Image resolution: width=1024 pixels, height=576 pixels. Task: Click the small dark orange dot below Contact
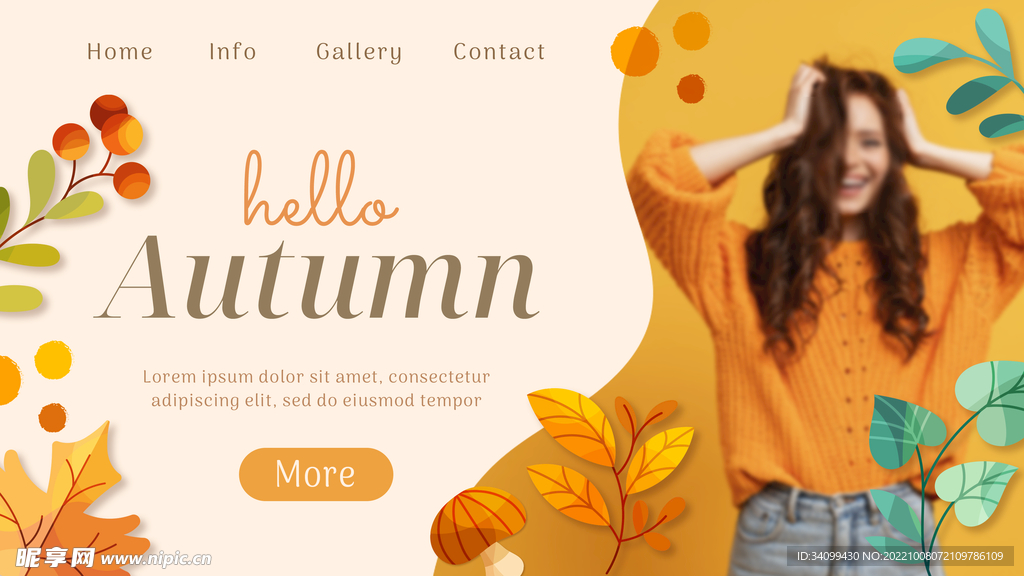691,89
